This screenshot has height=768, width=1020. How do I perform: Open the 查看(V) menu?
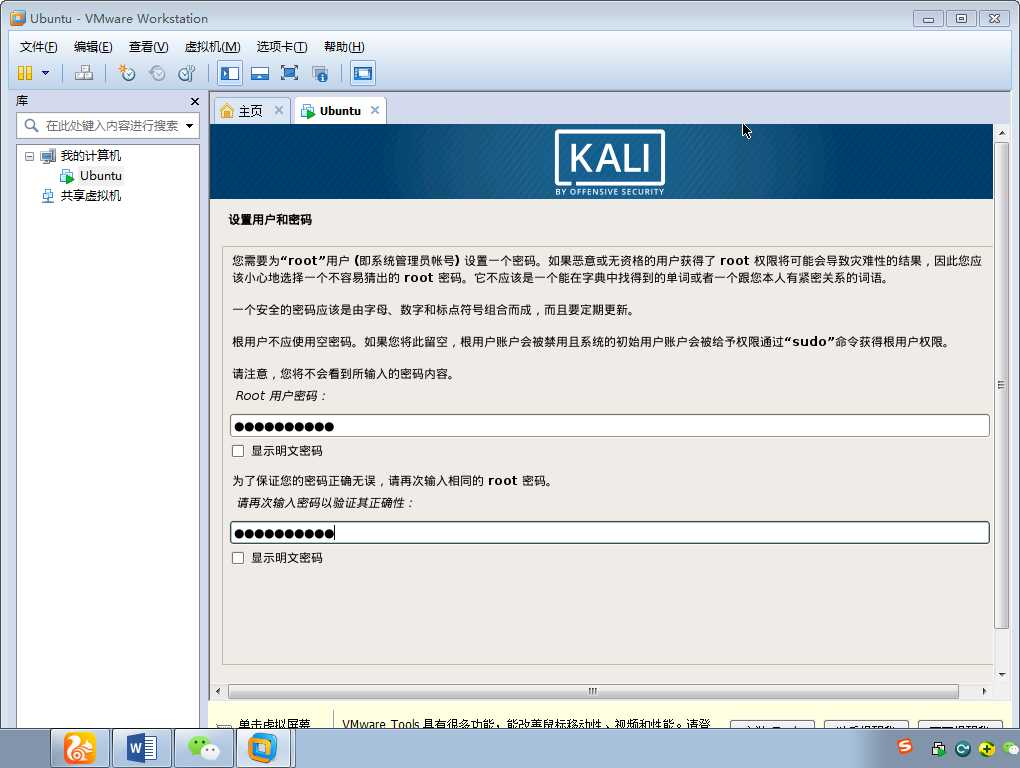pyautogui.click(x=148, y=47)
